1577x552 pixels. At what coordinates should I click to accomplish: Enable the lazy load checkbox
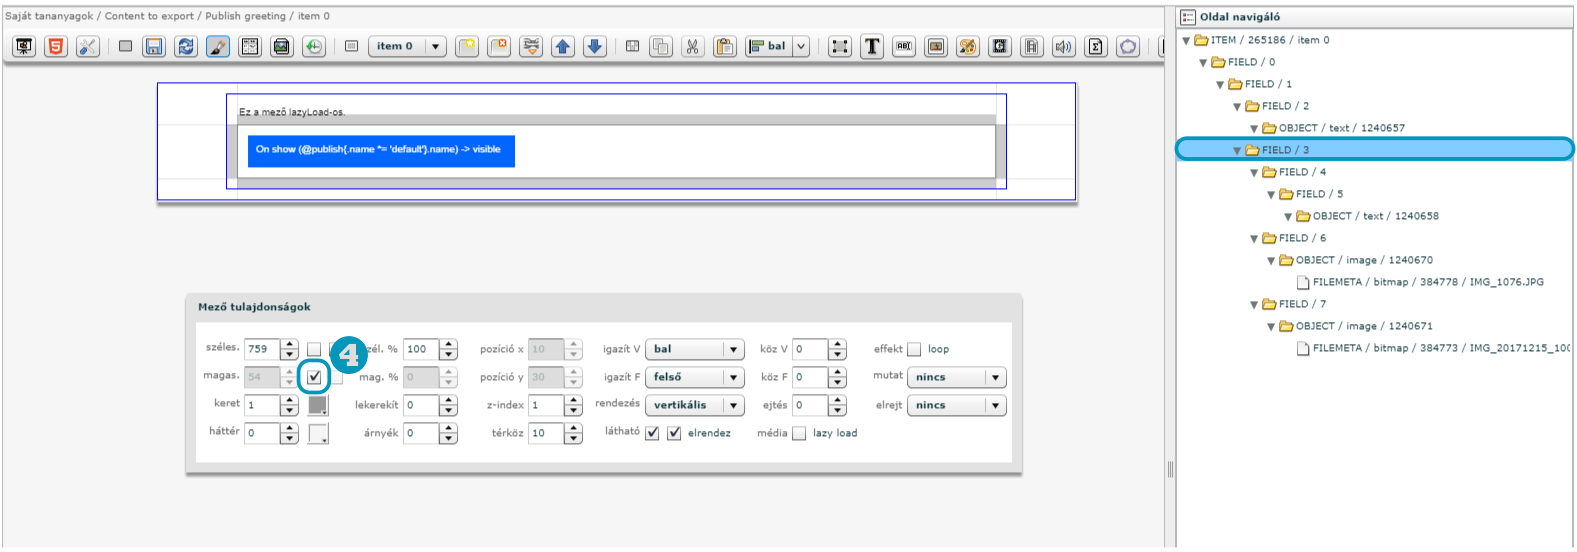(799, 433)
